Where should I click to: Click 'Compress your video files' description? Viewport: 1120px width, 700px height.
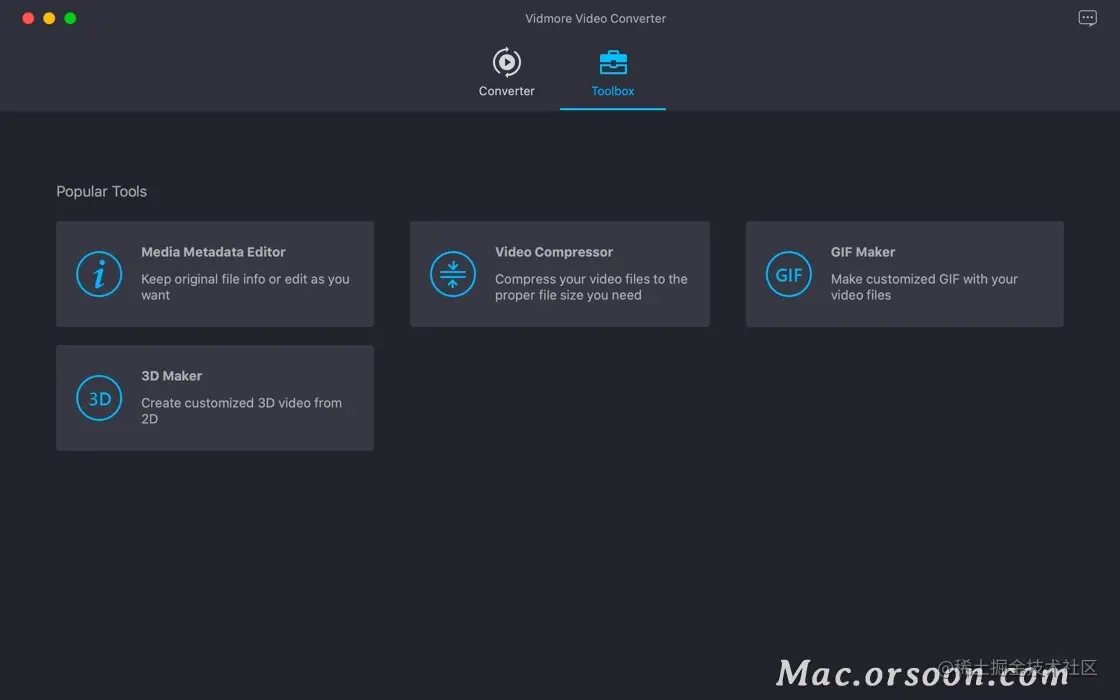(x=591, y=287)
